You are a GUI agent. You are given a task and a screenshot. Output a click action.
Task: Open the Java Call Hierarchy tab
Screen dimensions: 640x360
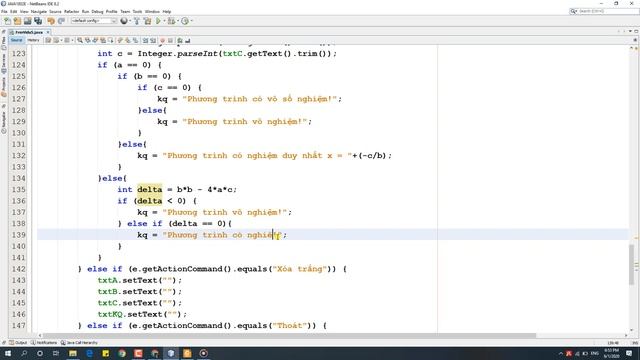[79, 343]
